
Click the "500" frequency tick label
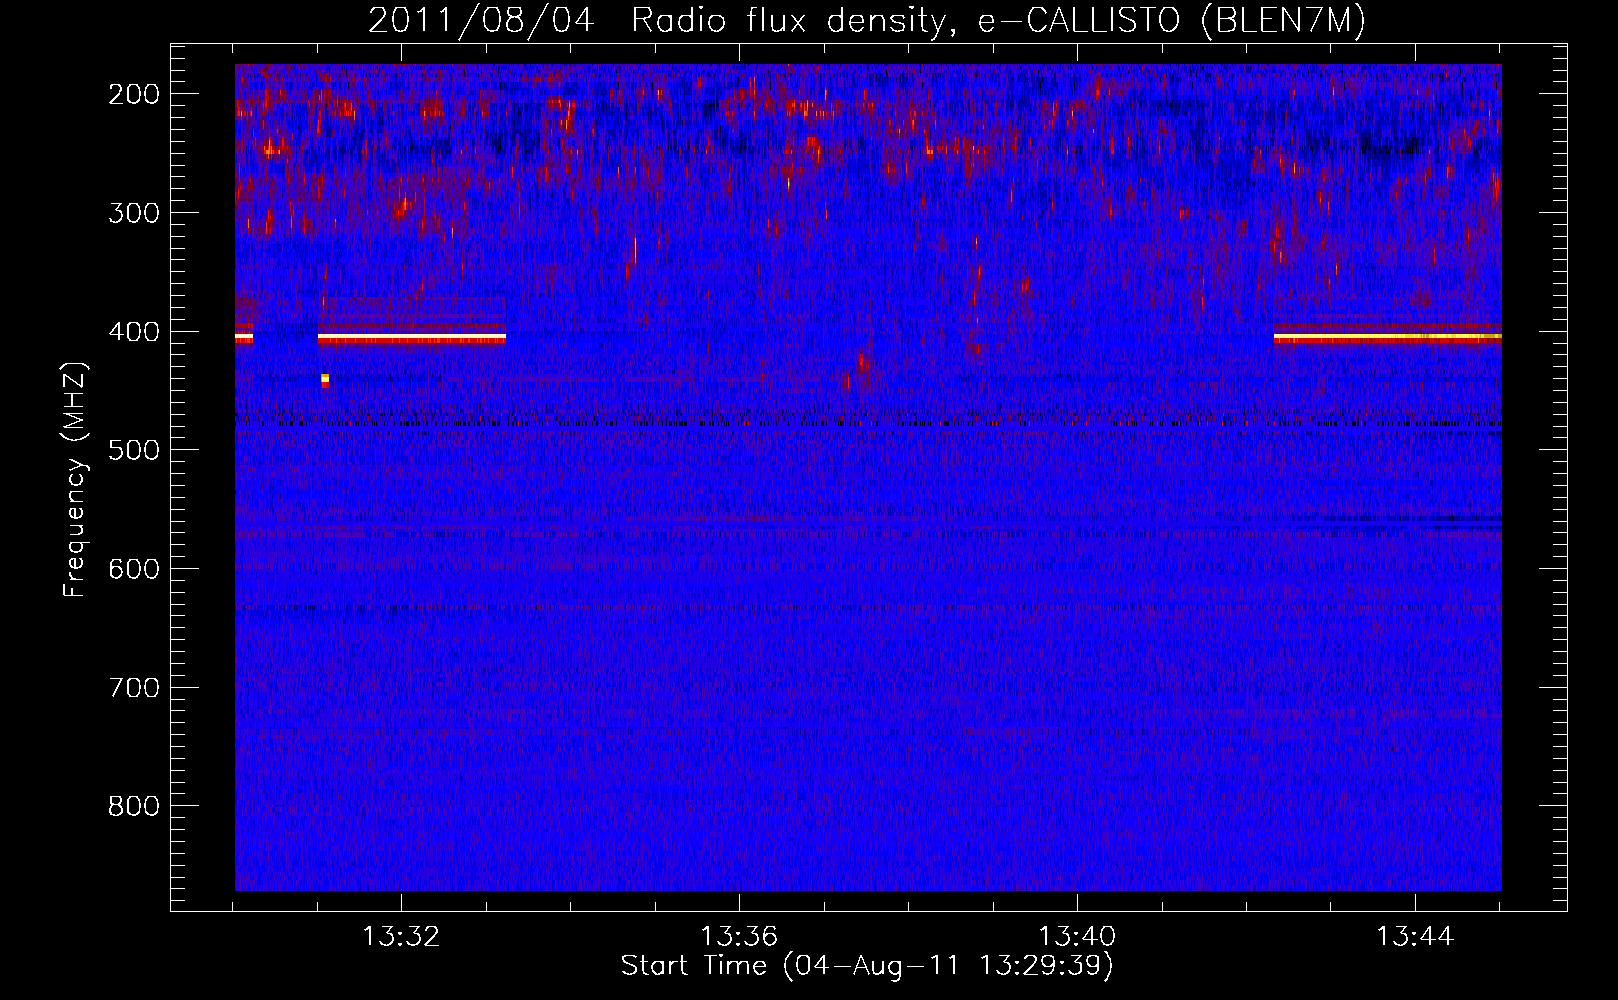(134, 450)
